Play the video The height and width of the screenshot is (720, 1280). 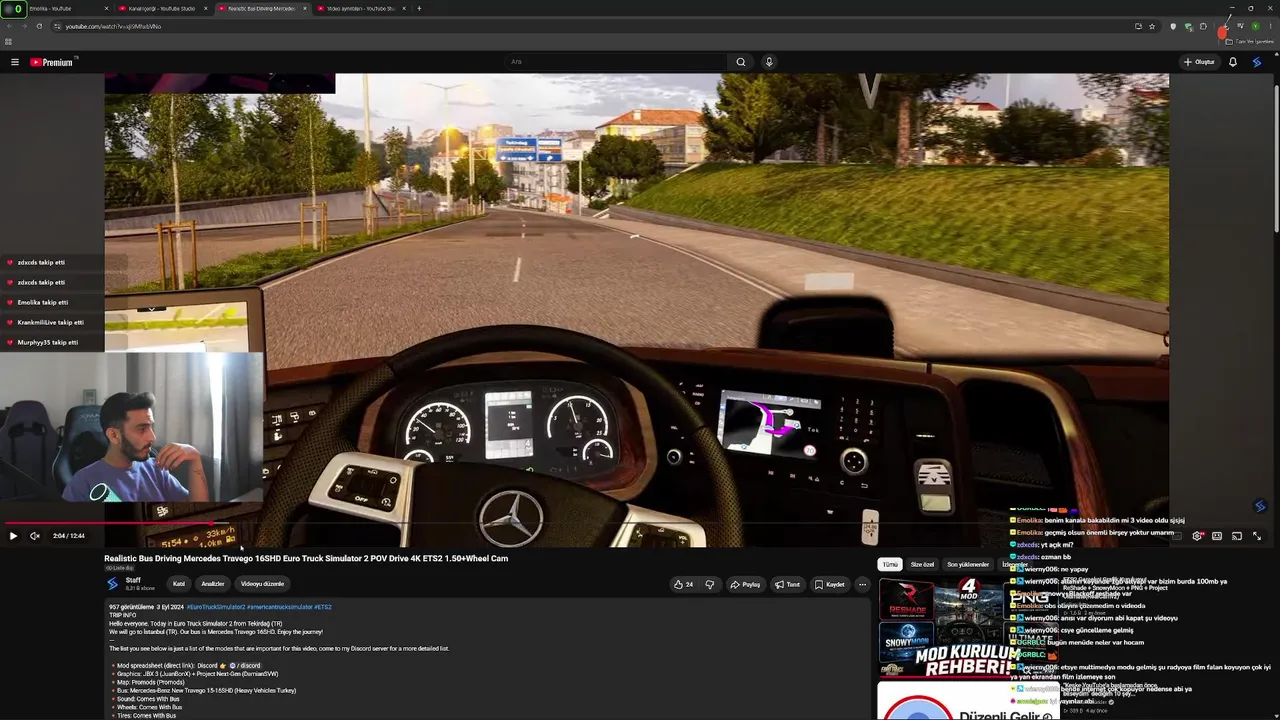click(13, 536)
